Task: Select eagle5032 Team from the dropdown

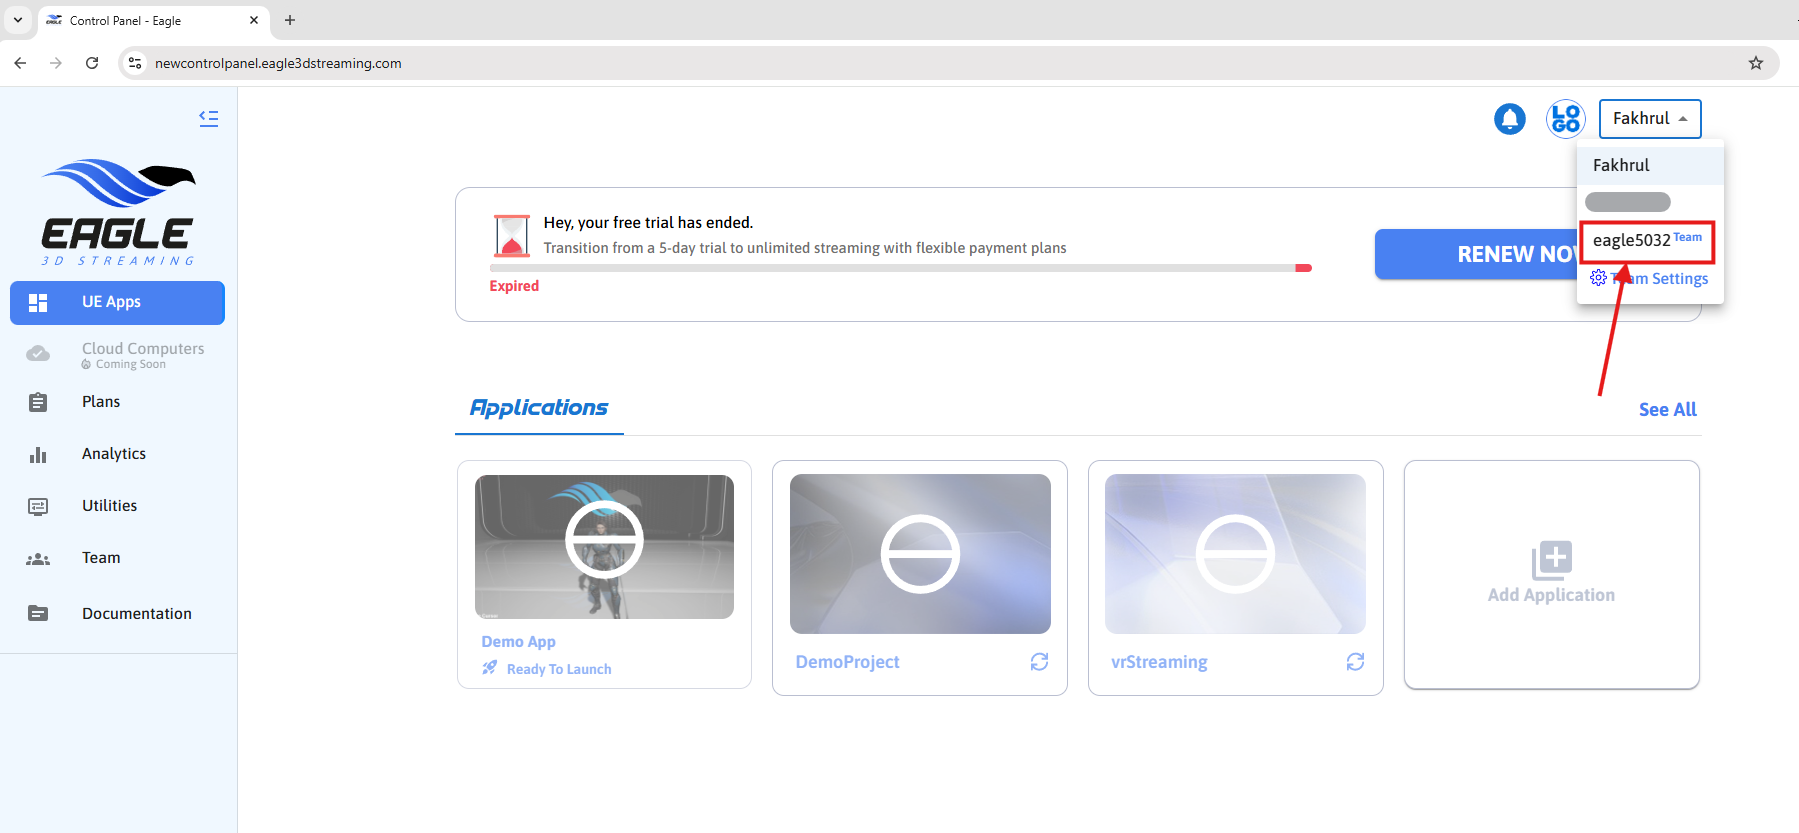Action: pos(1646,241)
